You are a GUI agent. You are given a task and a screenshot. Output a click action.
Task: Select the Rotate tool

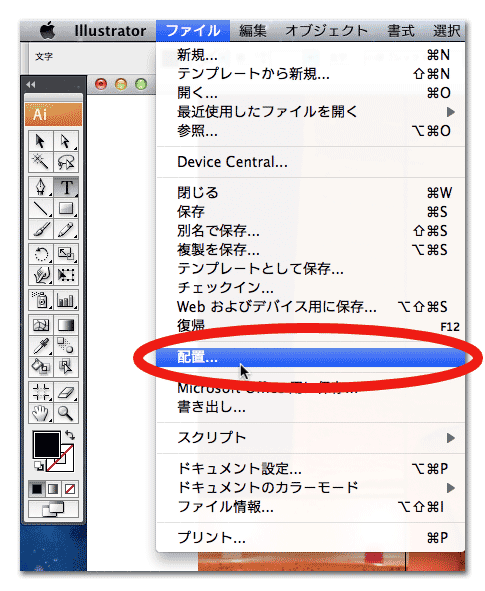tap(40, 254)
